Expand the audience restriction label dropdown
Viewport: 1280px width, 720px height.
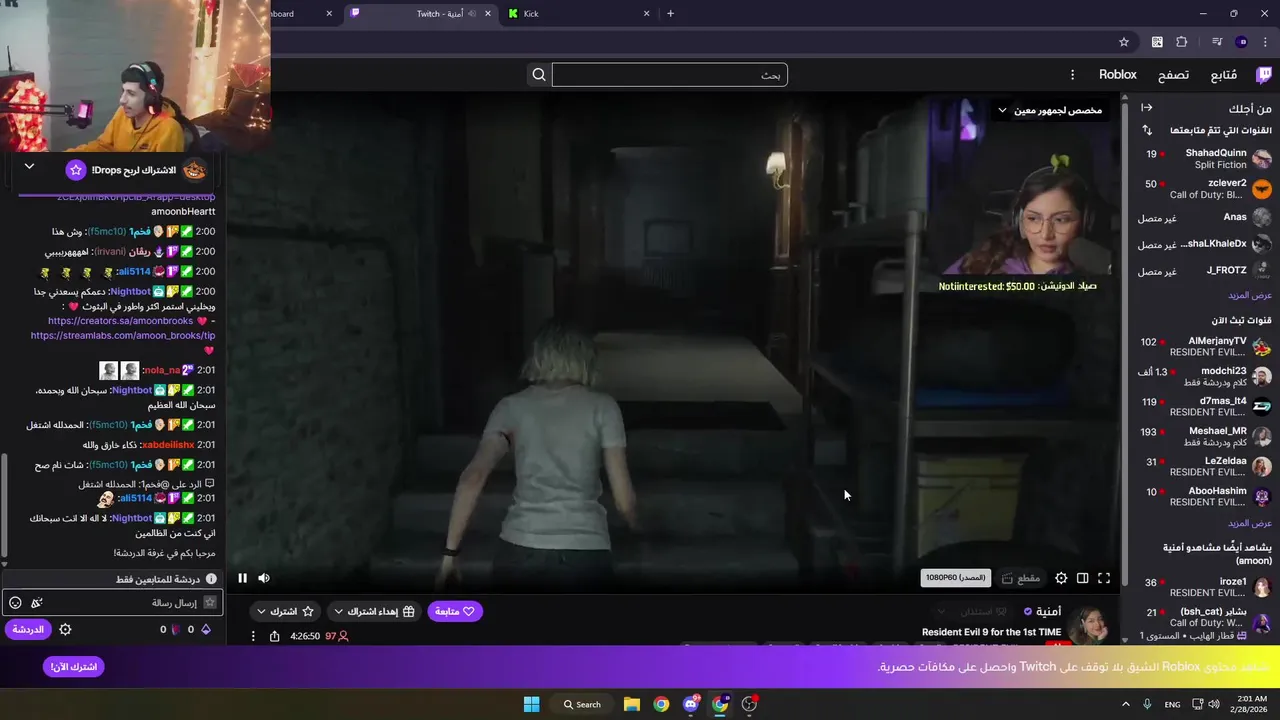1050,110
